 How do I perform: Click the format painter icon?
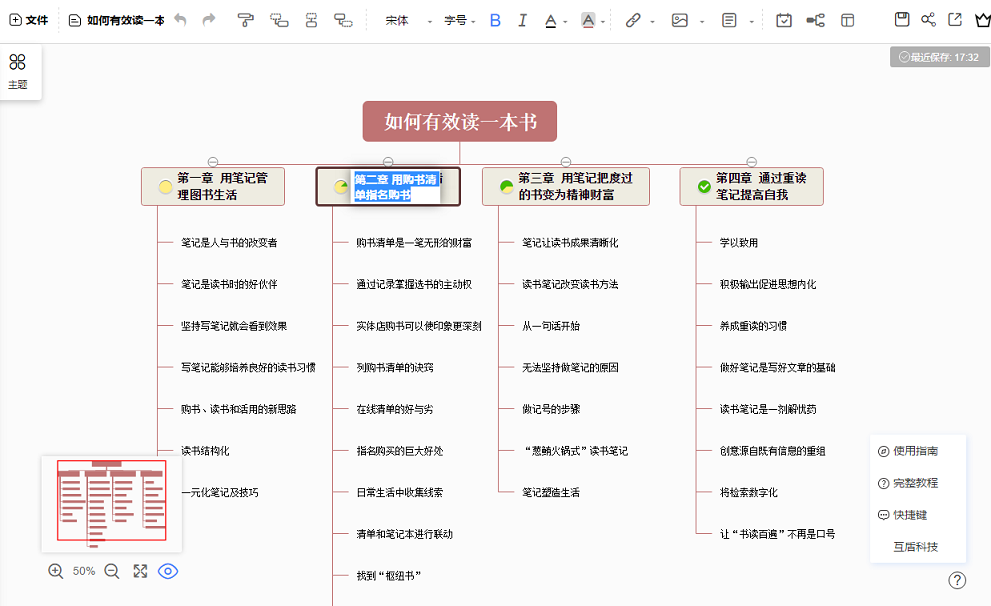pos(246,20)
